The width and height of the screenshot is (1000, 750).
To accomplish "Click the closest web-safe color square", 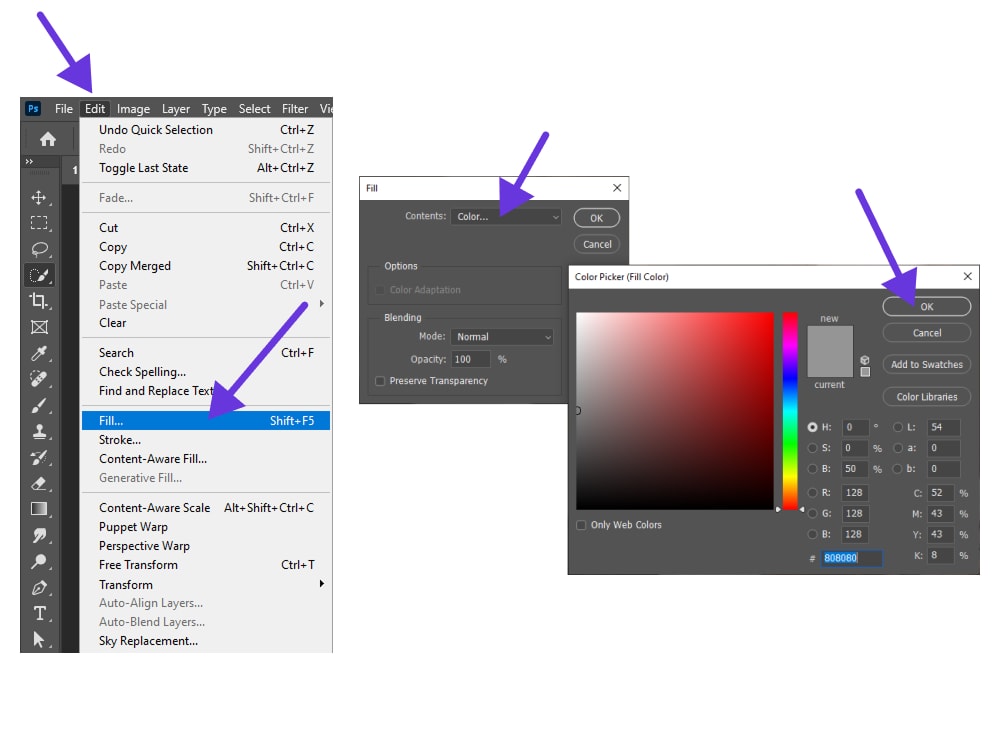I will (x=865, y=372).
